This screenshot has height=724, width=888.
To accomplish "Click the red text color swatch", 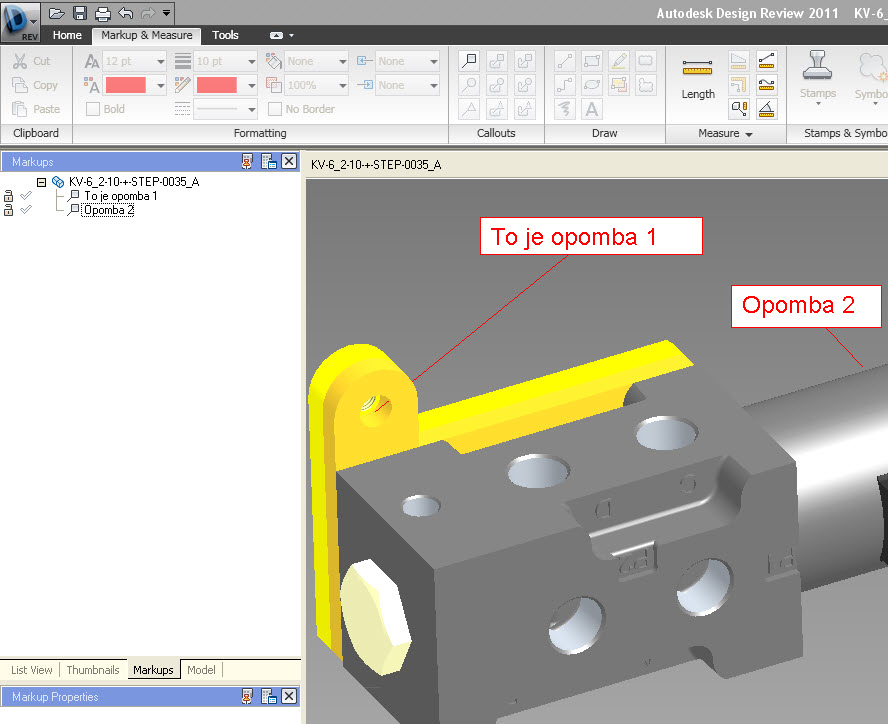I will [x=126, y=85].
